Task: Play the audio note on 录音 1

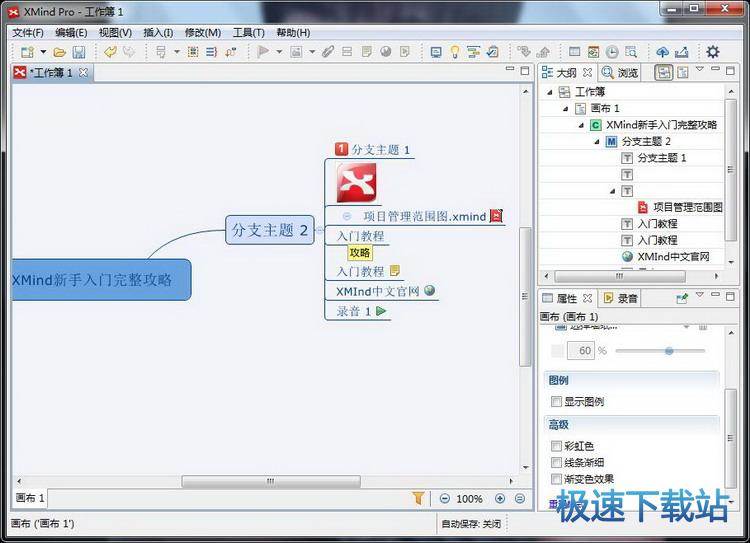Action: (381, 311)
